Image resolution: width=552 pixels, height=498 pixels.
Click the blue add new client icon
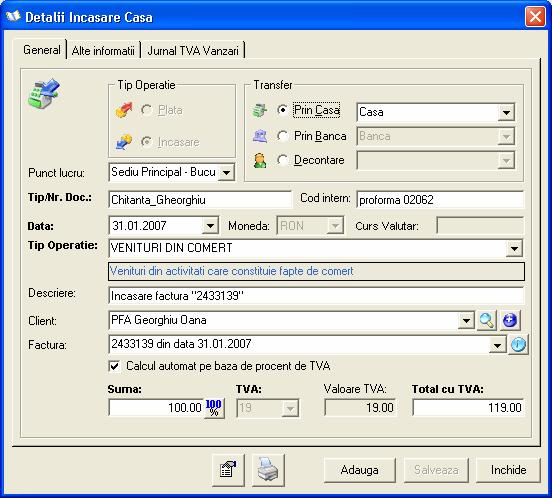coord(510,320)
